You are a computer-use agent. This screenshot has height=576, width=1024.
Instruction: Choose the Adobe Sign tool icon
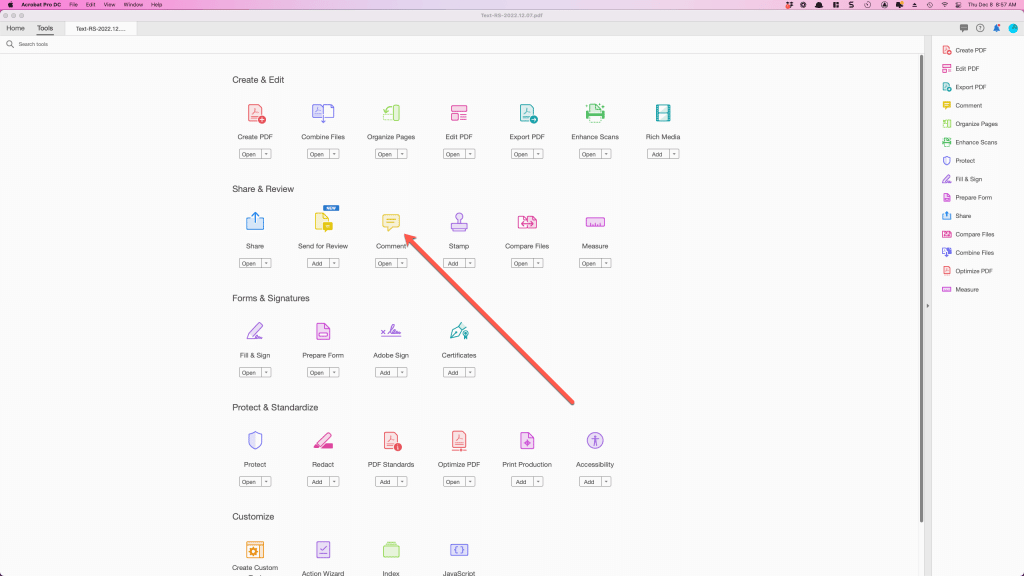pos(391,331)
